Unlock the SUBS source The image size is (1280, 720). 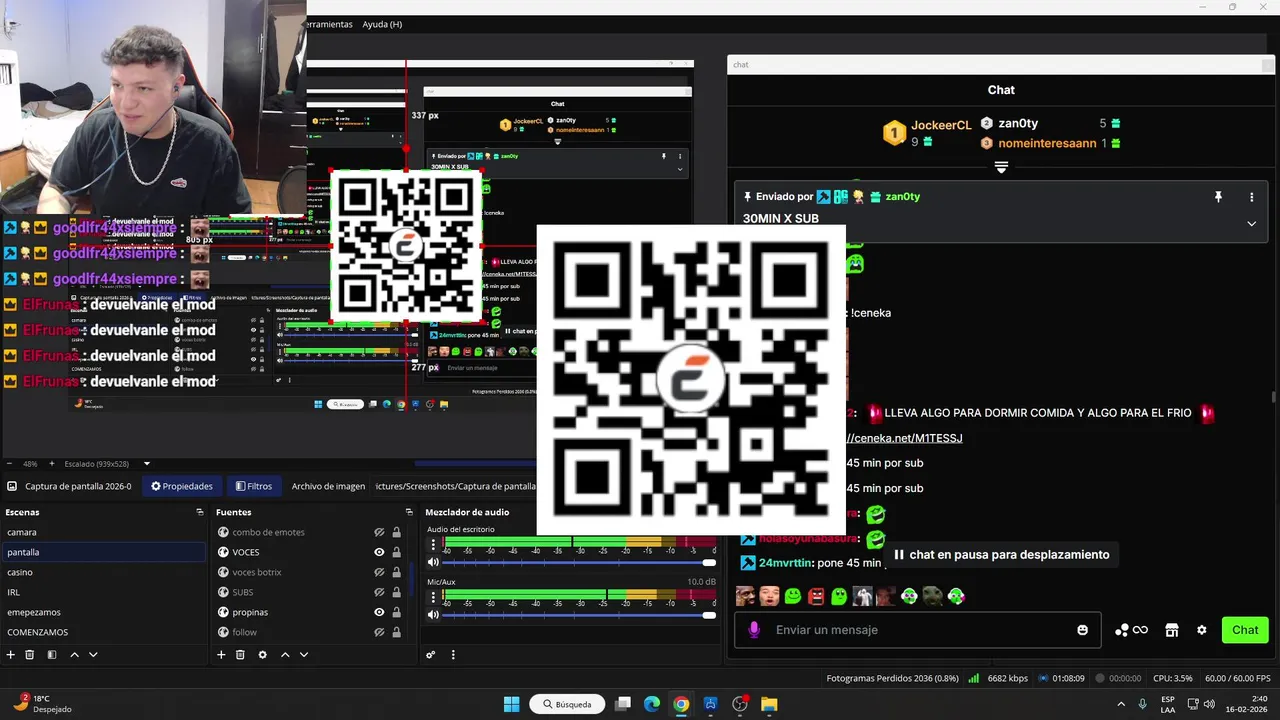pos(396,592)
